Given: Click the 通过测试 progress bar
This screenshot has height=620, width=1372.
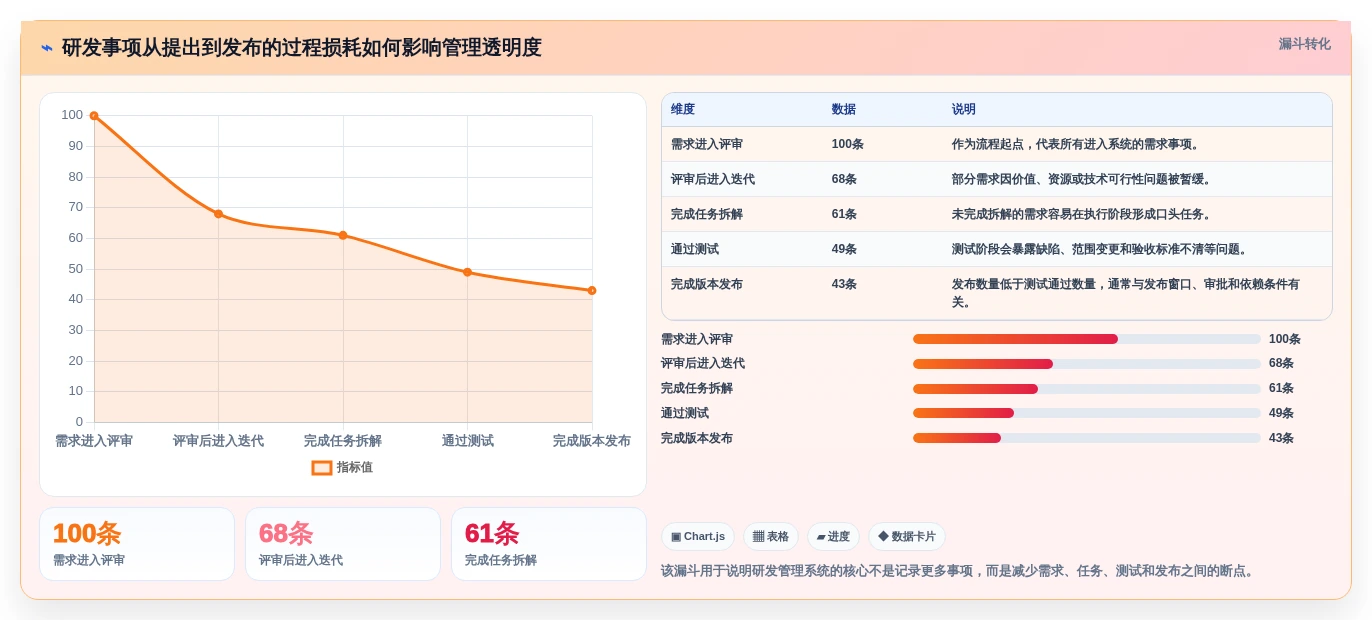Looking at the screenshot, I should pos(1087,413).
